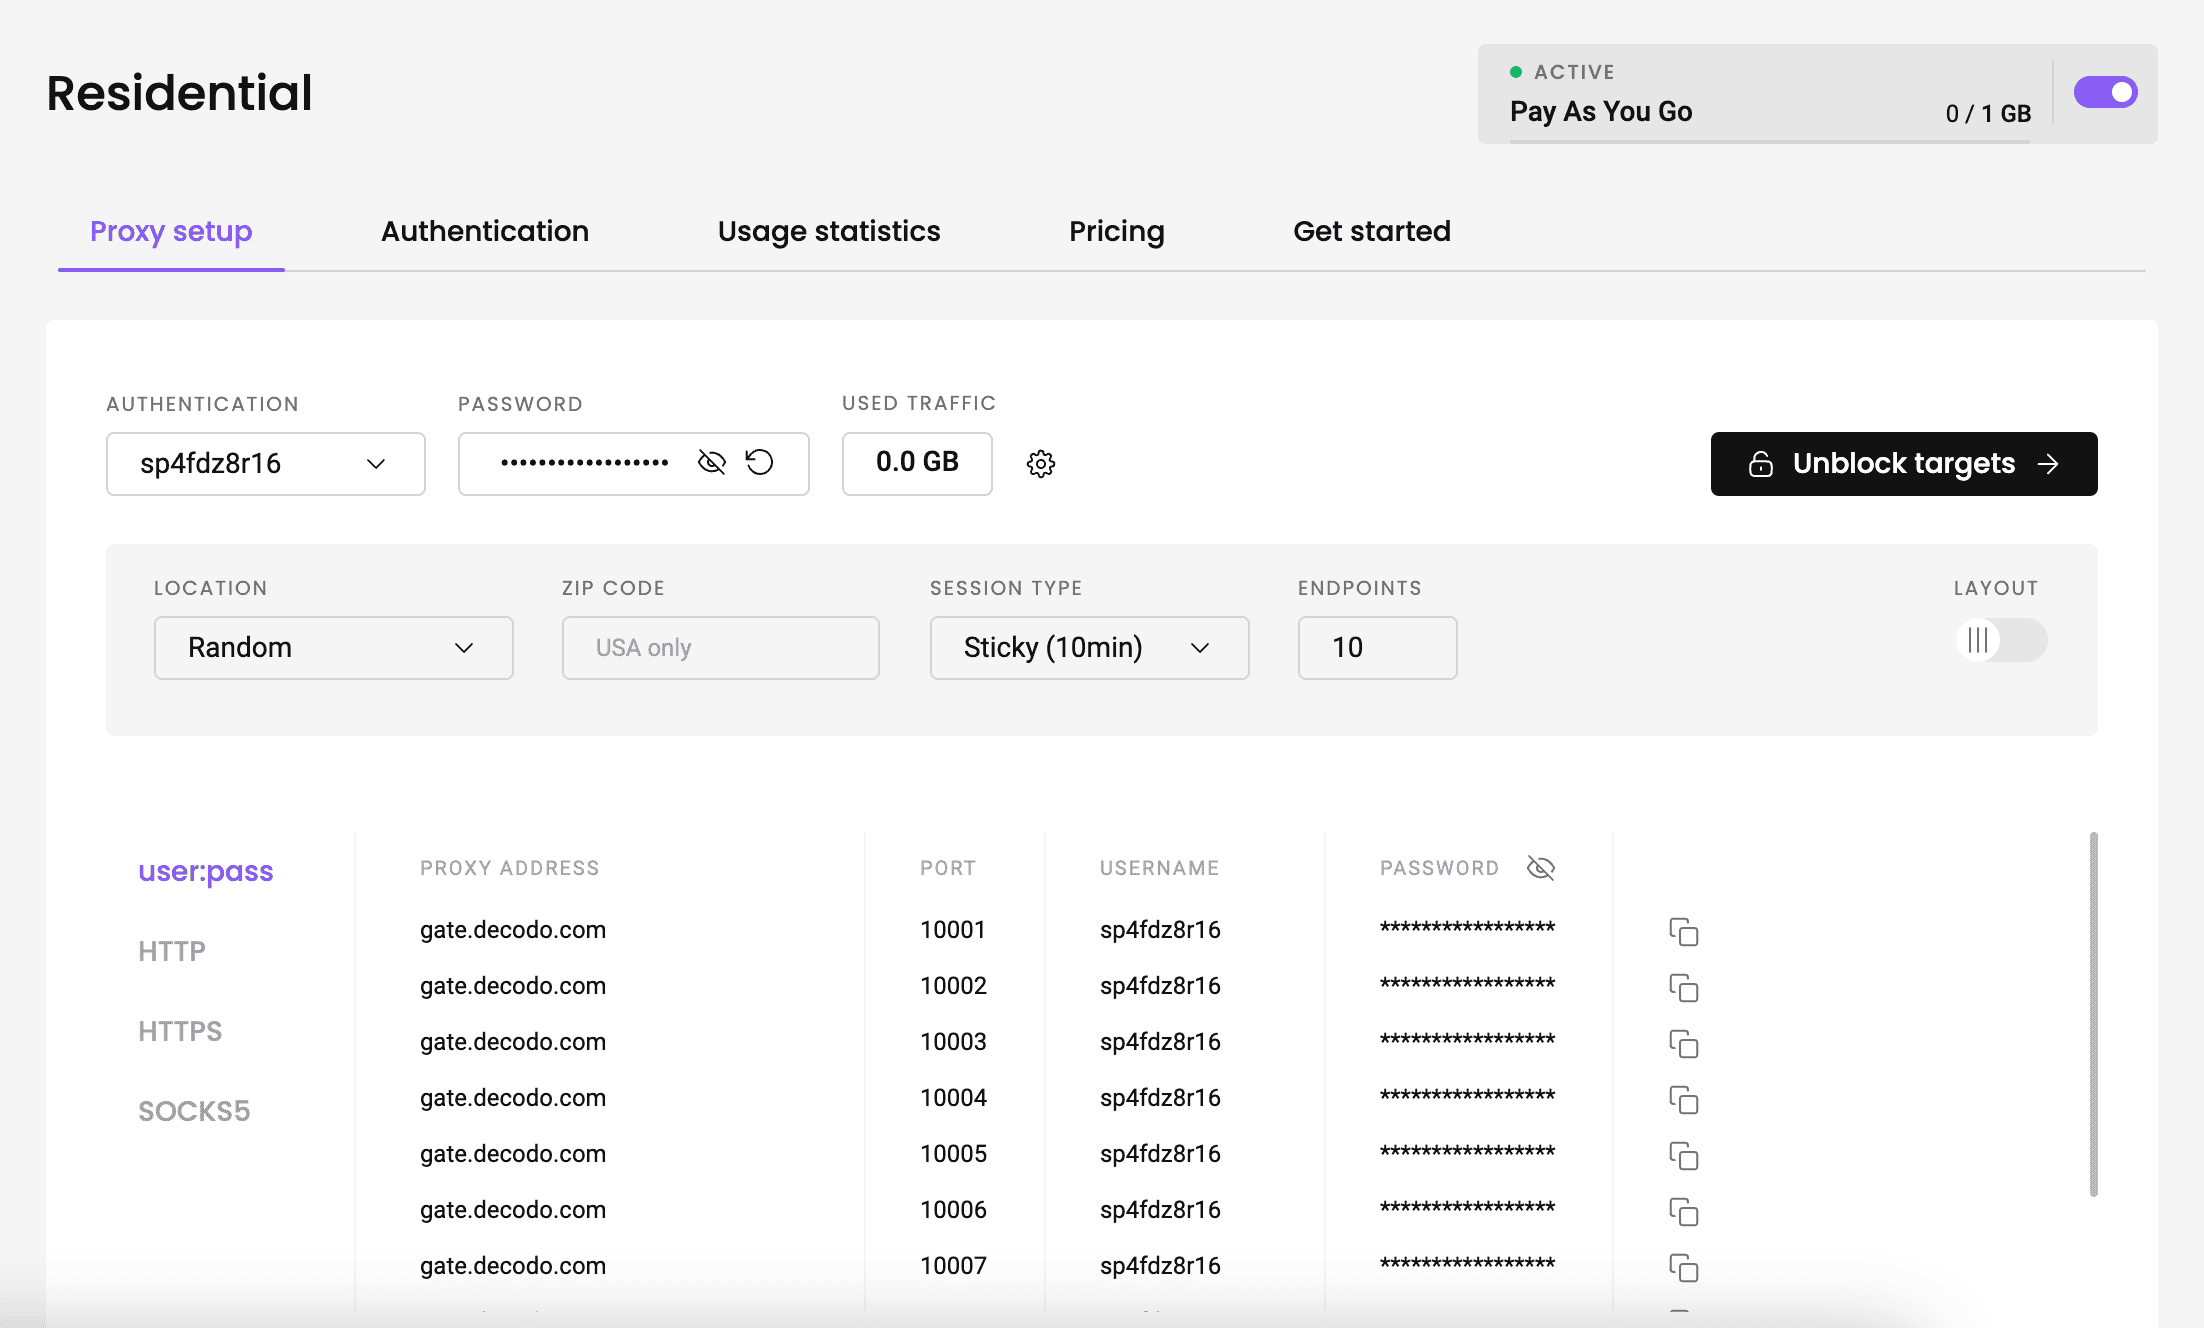Go to the Usage statistics tab
Viewport: 2204px width, 1328px height.
click(829, 232)
